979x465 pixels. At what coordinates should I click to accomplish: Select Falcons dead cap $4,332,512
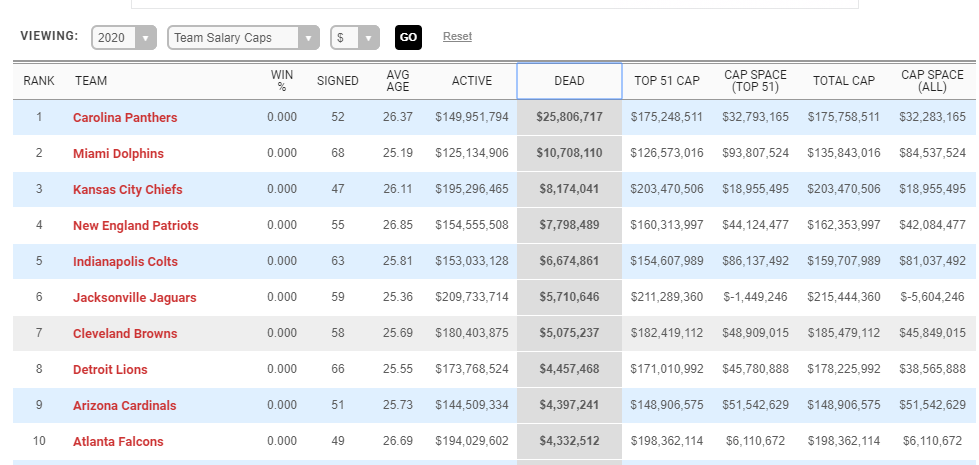pyautogui.click(x=569, y=441)
